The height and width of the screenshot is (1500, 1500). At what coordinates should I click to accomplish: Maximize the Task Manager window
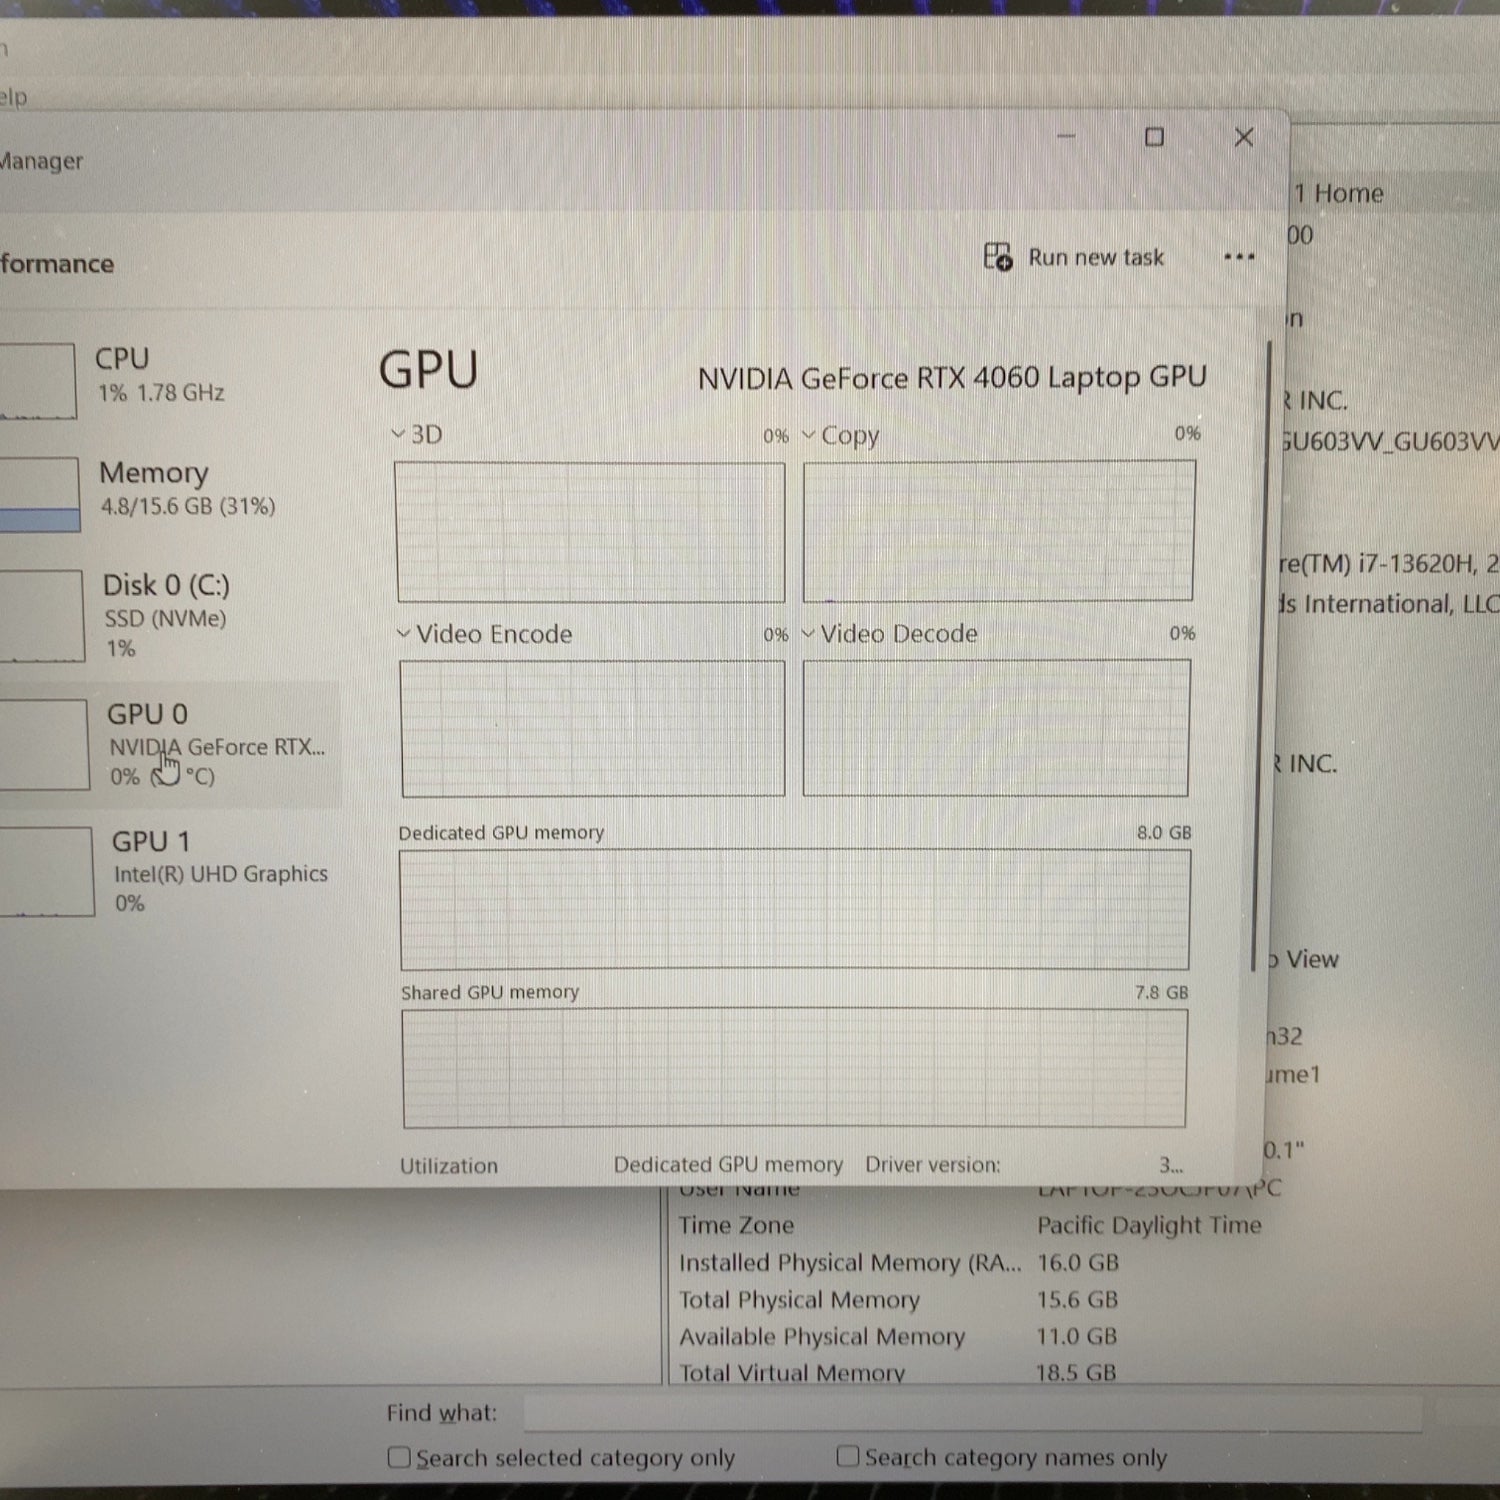(x=1154, y=137)
